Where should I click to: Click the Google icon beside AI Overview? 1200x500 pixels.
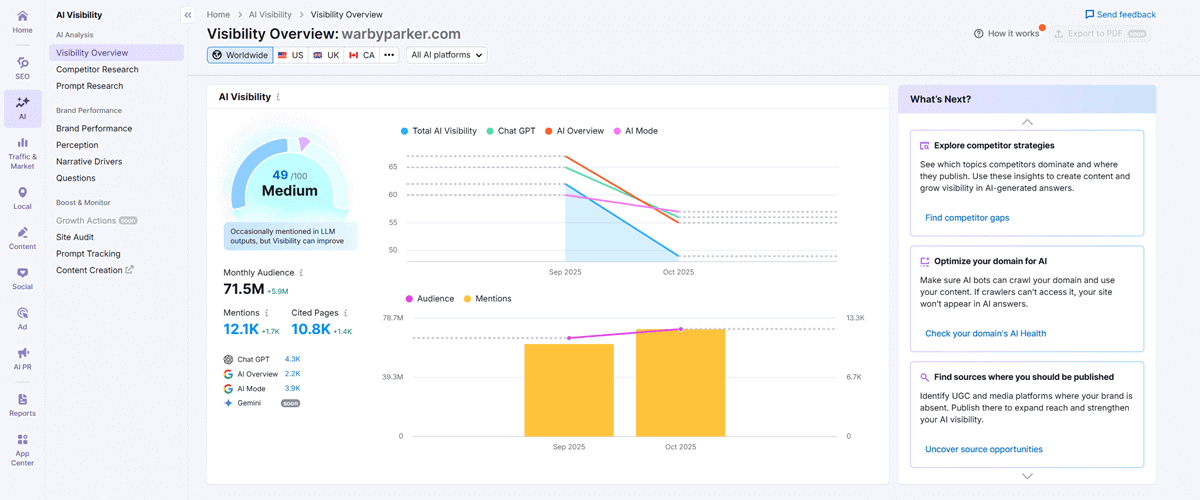[x=229, y=374]
